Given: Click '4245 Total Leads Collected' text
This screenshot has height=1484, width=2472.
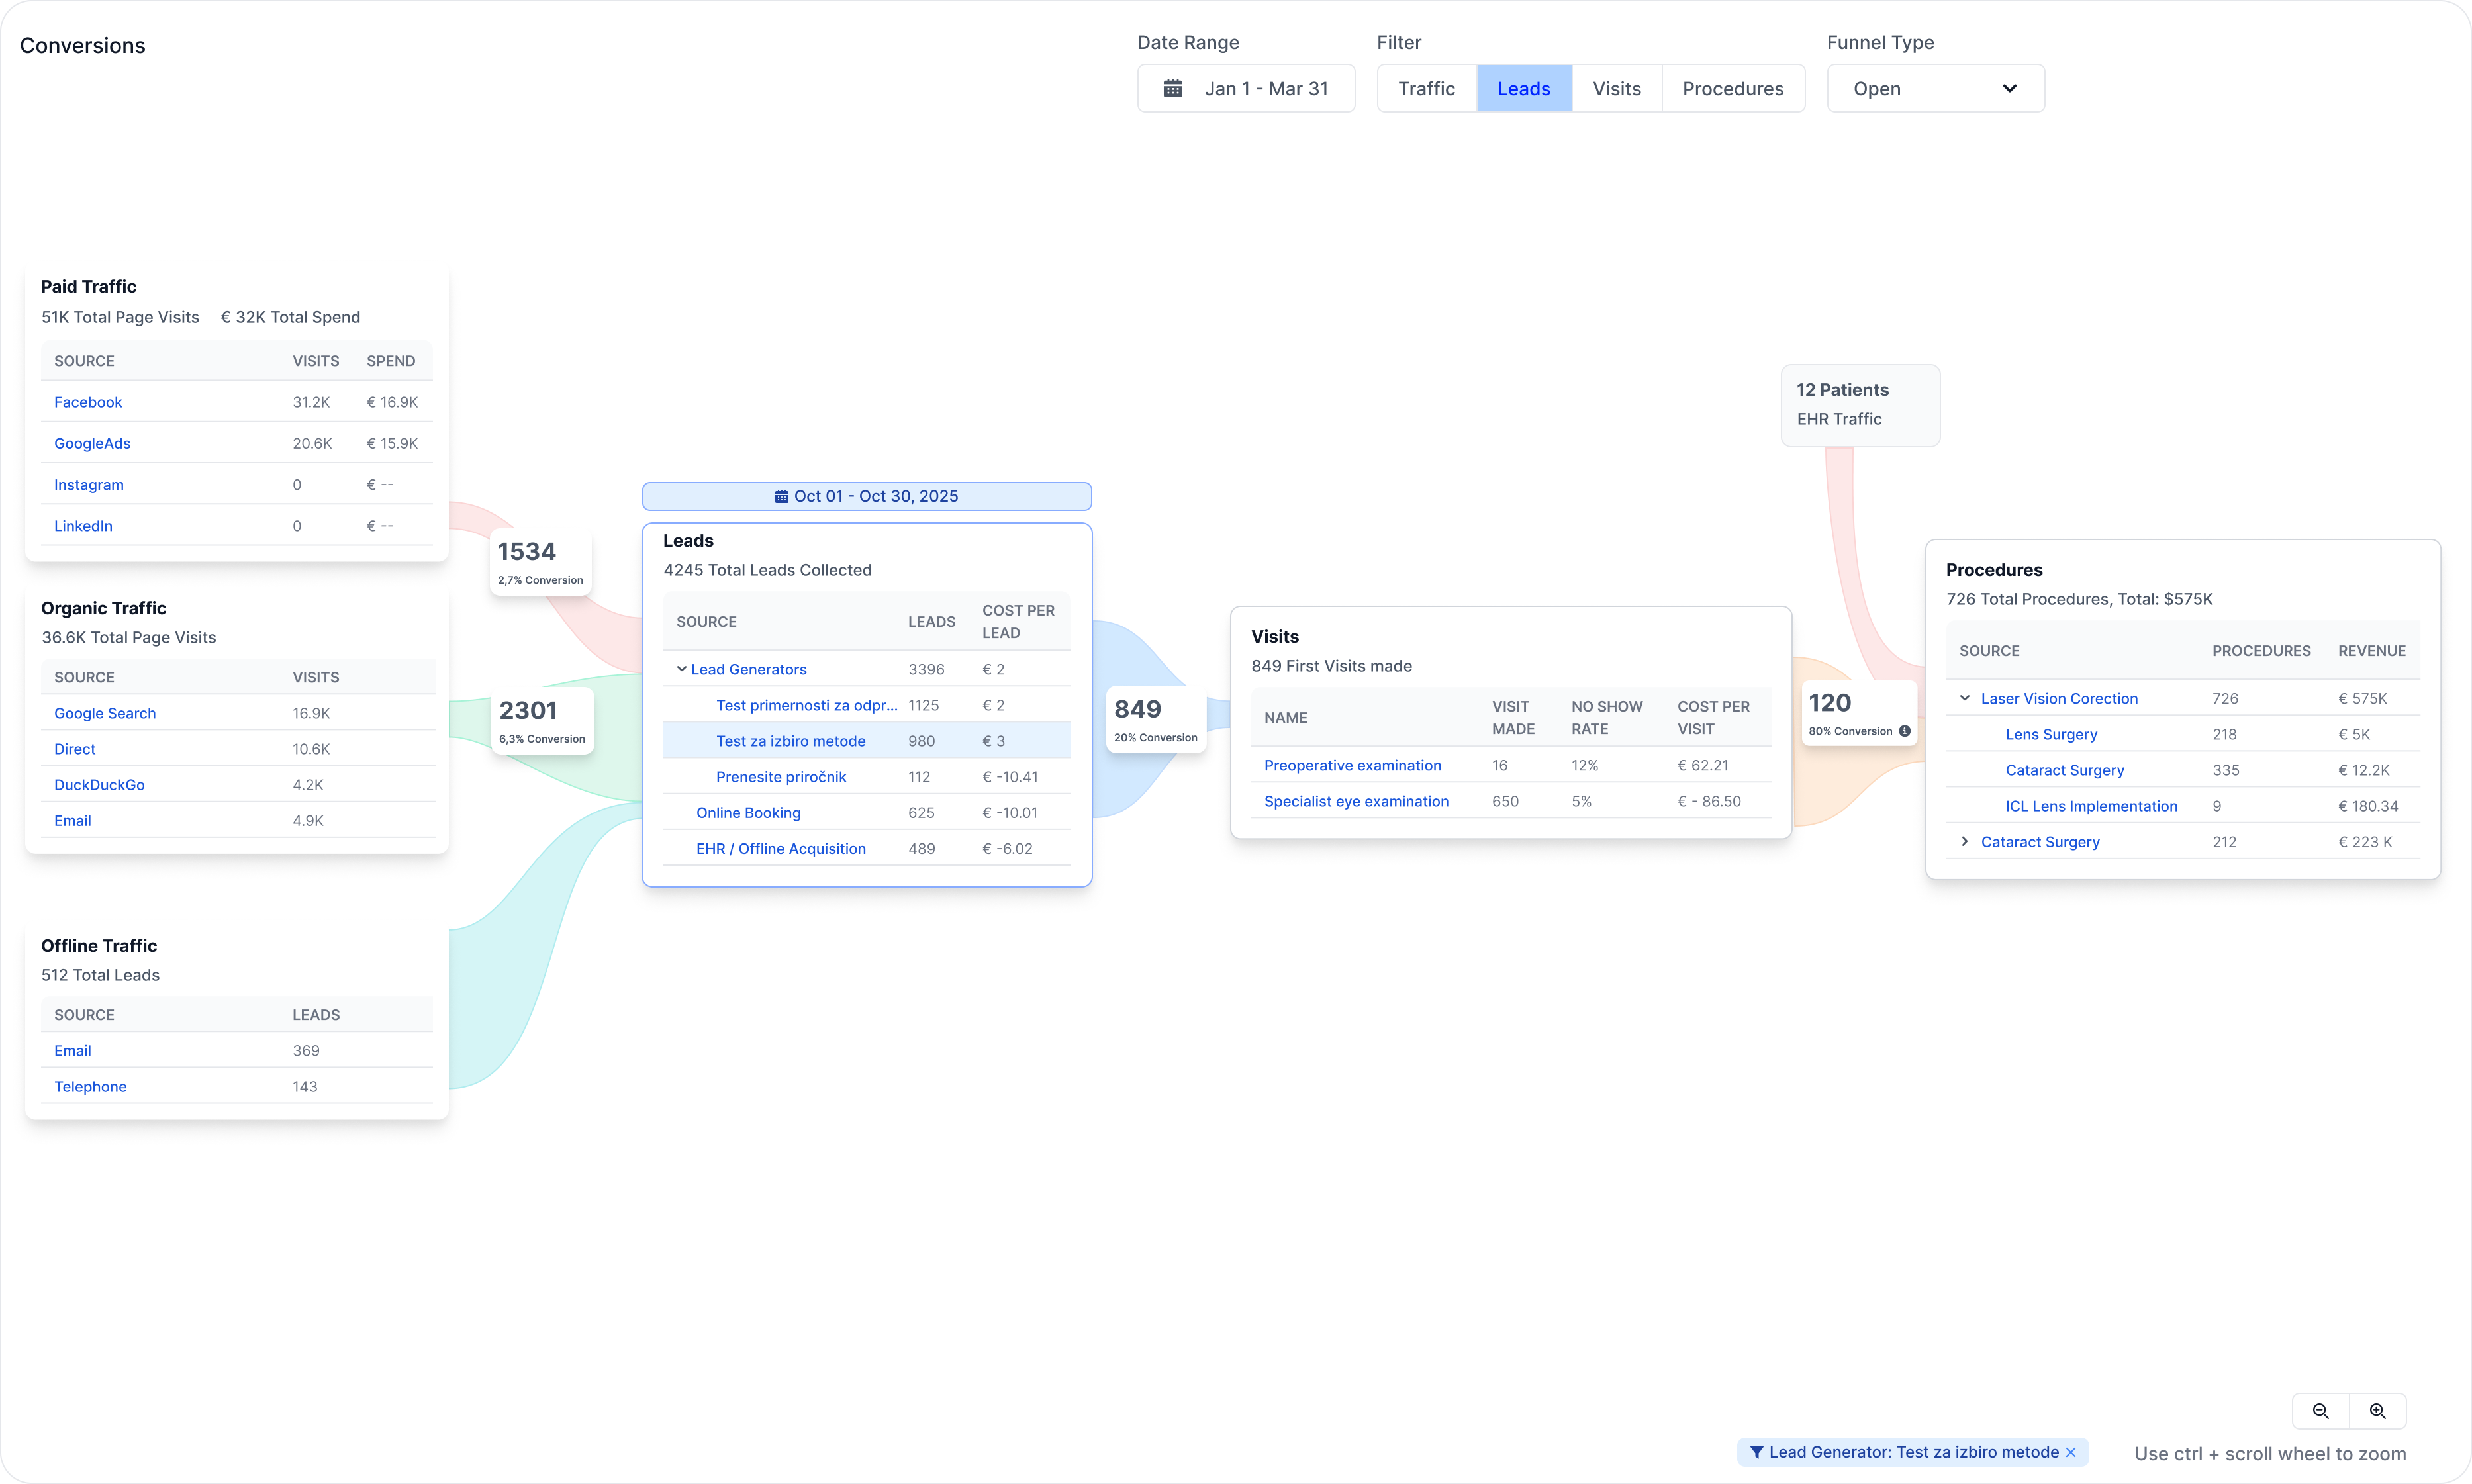Looking at the screenshot, I should [767, 570].
